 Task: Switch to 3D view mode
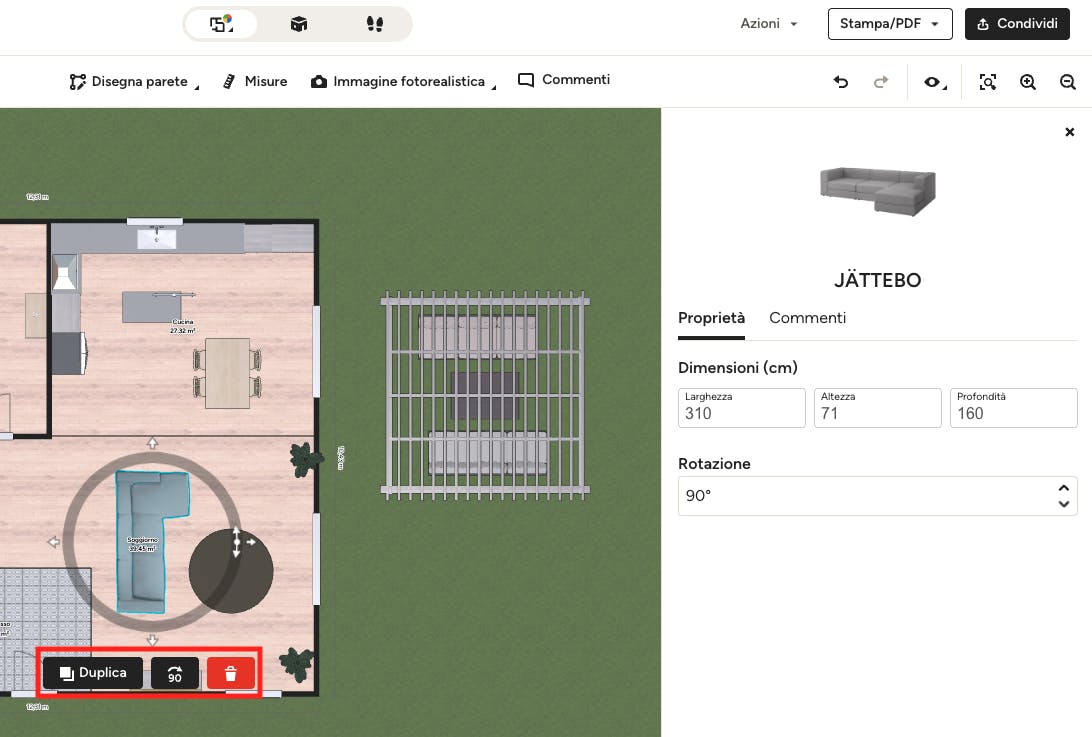(x=299, y=24)
